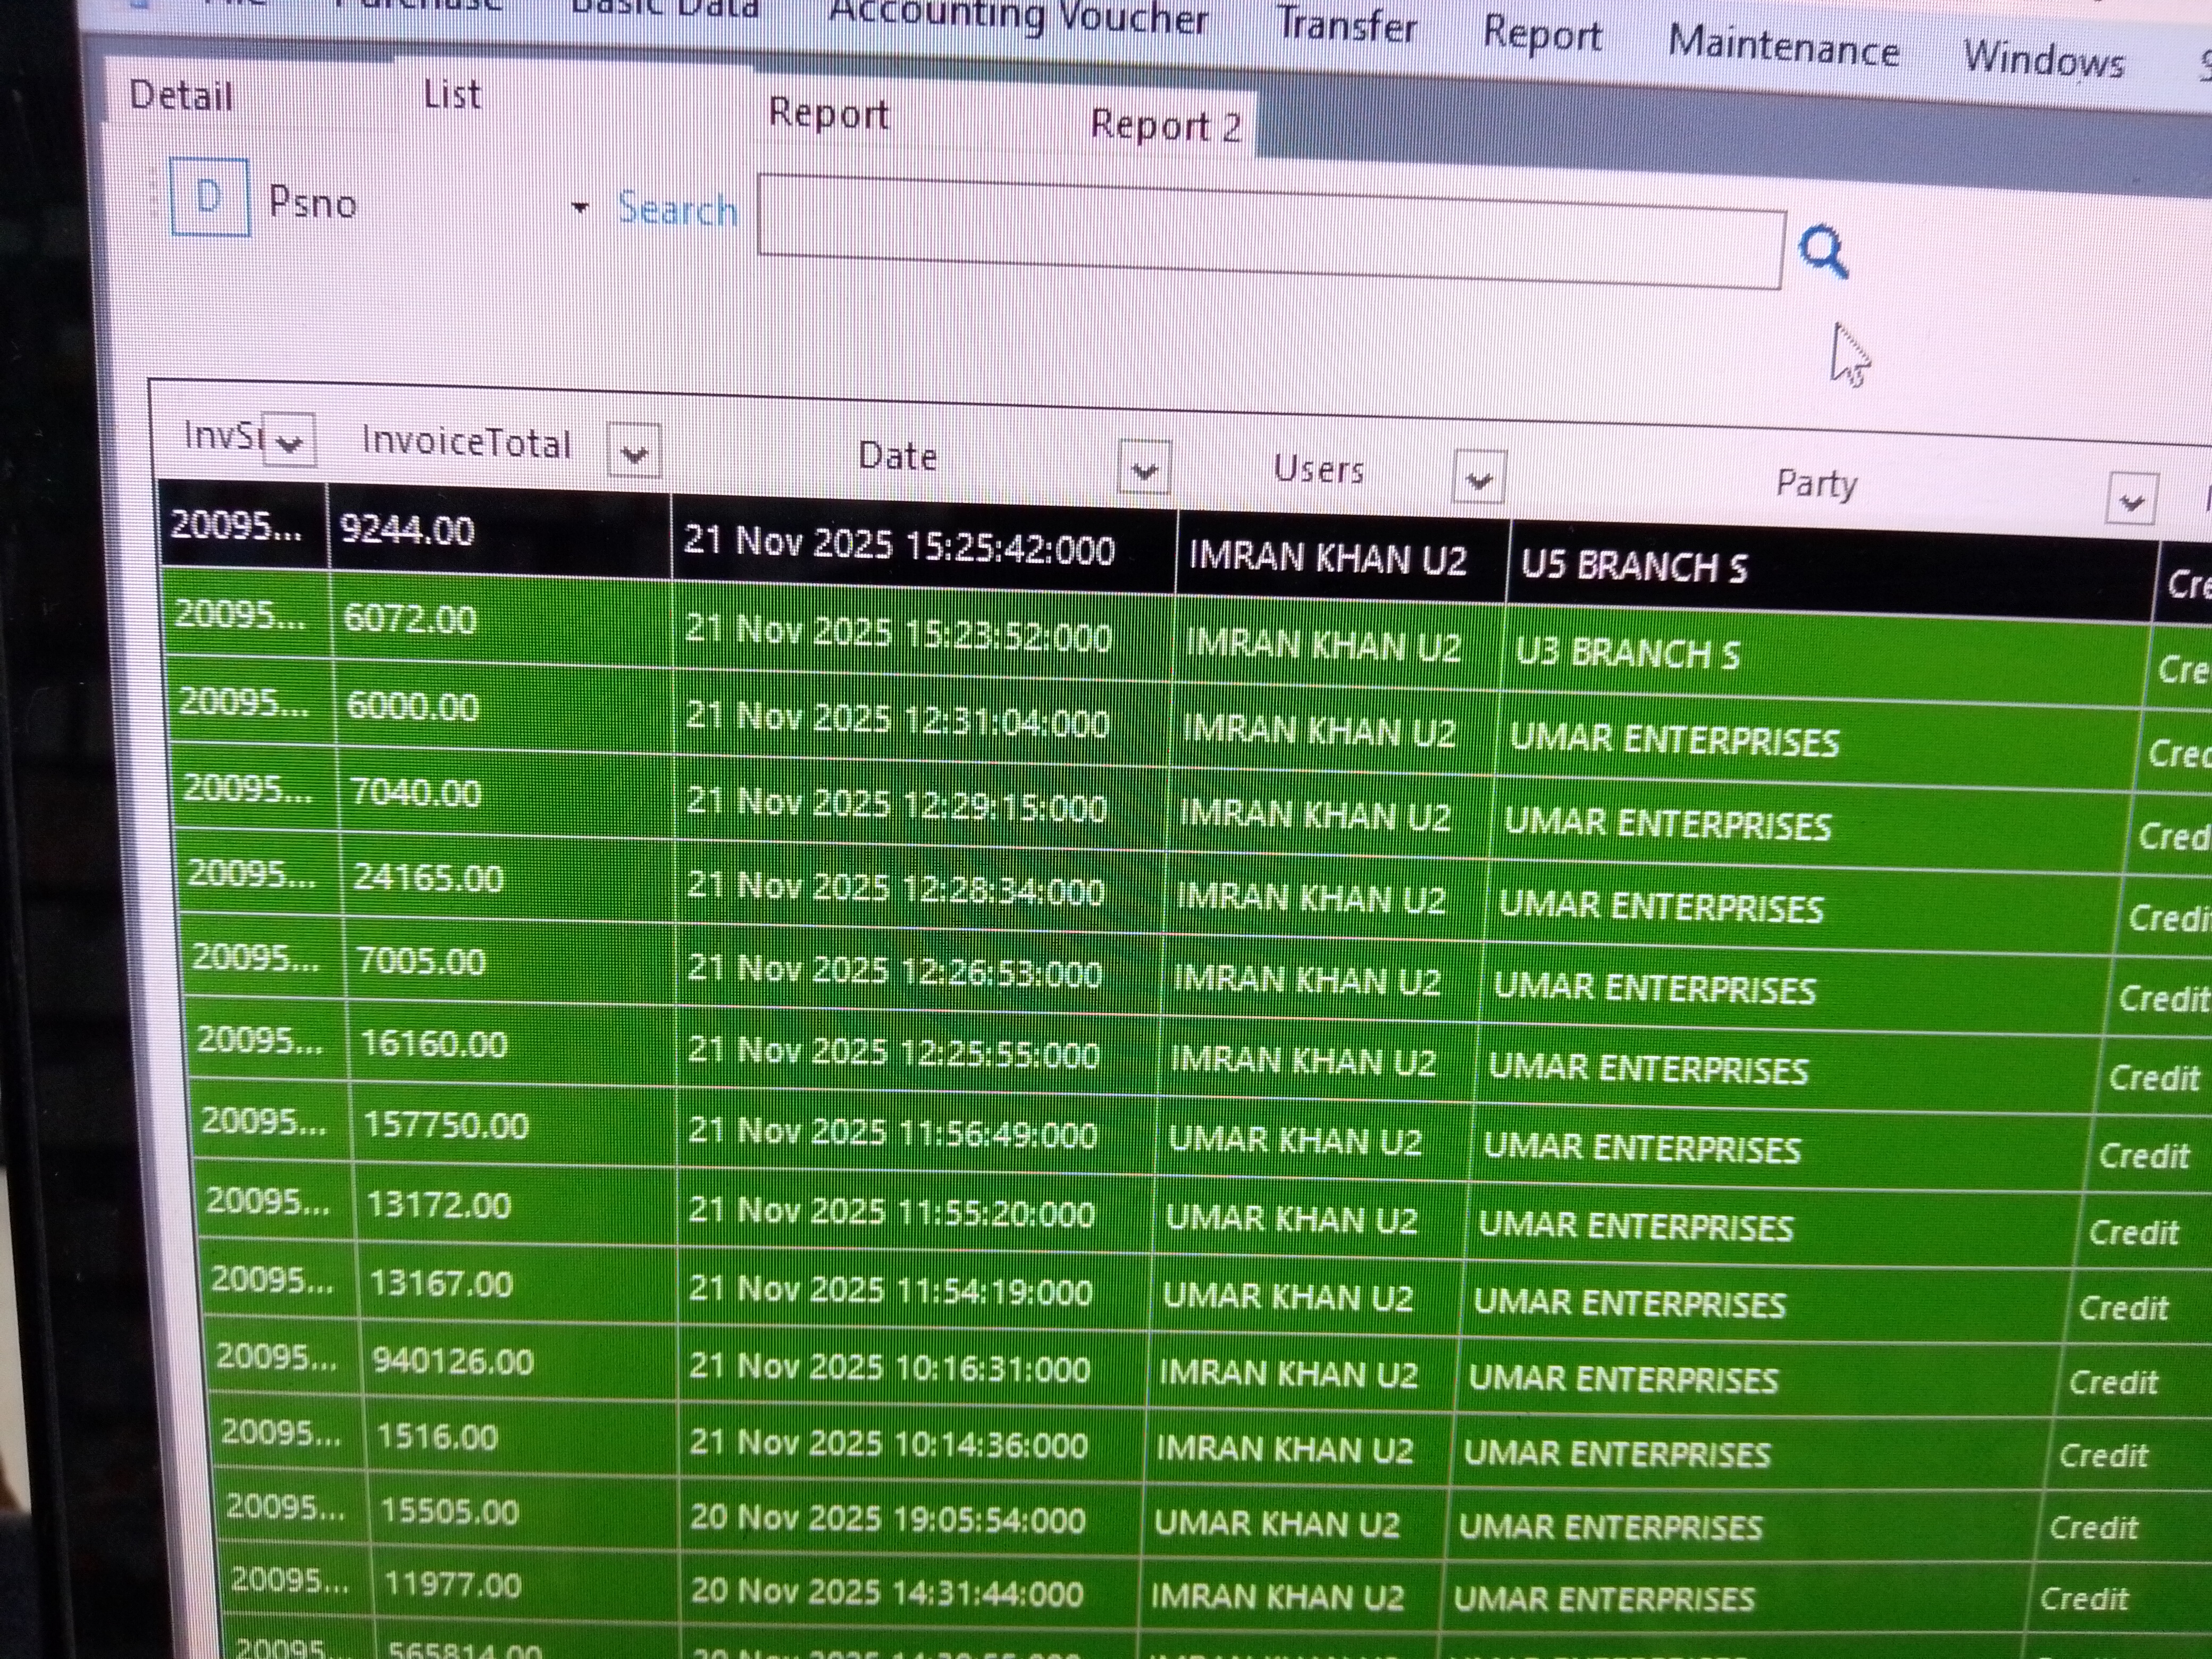Screen dimensions: 2212x1659
Task: Open the Accounting Voucher menu
Action: [1018, 17]
